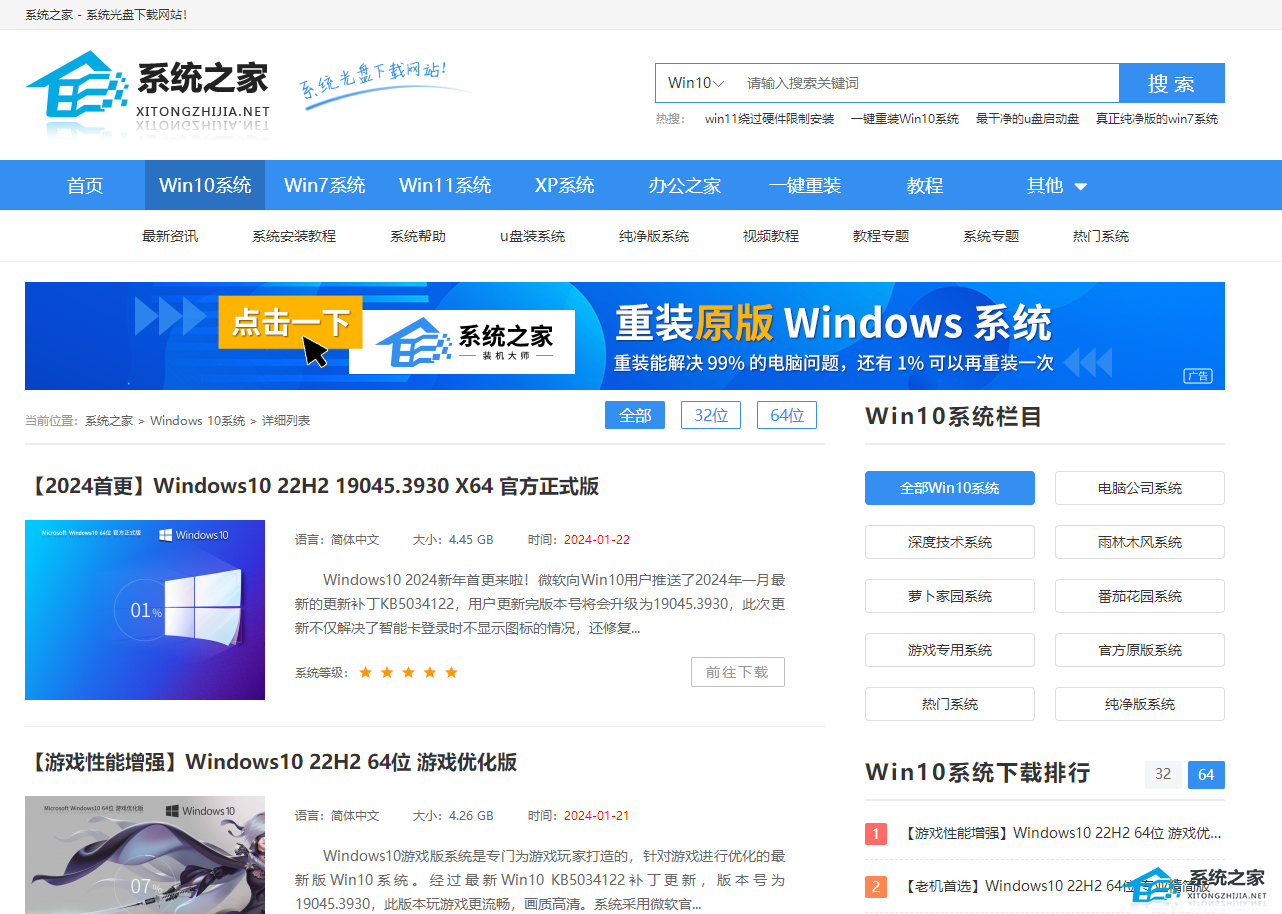Click the 系统之家 site logo
The image size is (1282, 914).
point(147,94)
